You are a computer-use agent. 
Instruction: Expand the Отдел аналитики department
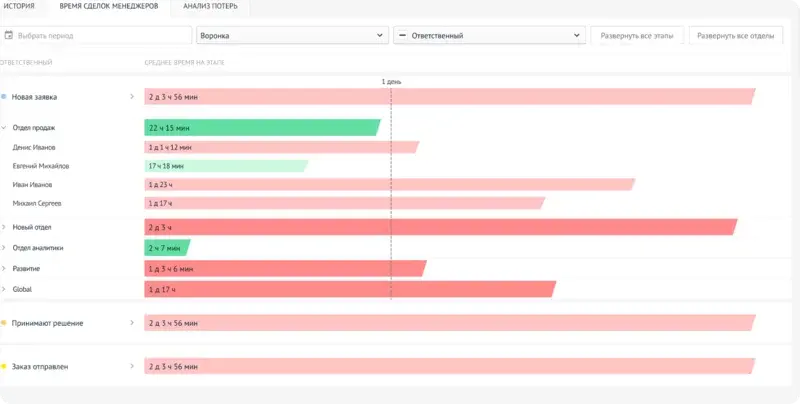pos(4,248)
